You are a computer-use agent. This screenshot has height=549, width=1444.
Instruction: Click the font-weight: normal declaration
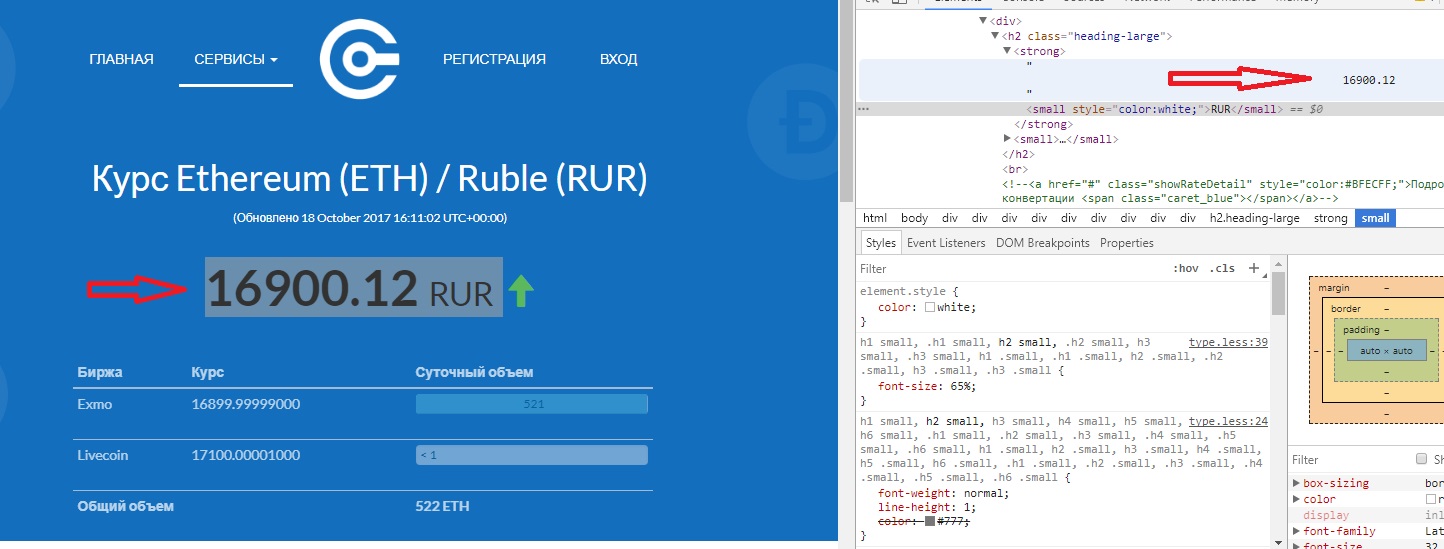(x=944, y=493)
